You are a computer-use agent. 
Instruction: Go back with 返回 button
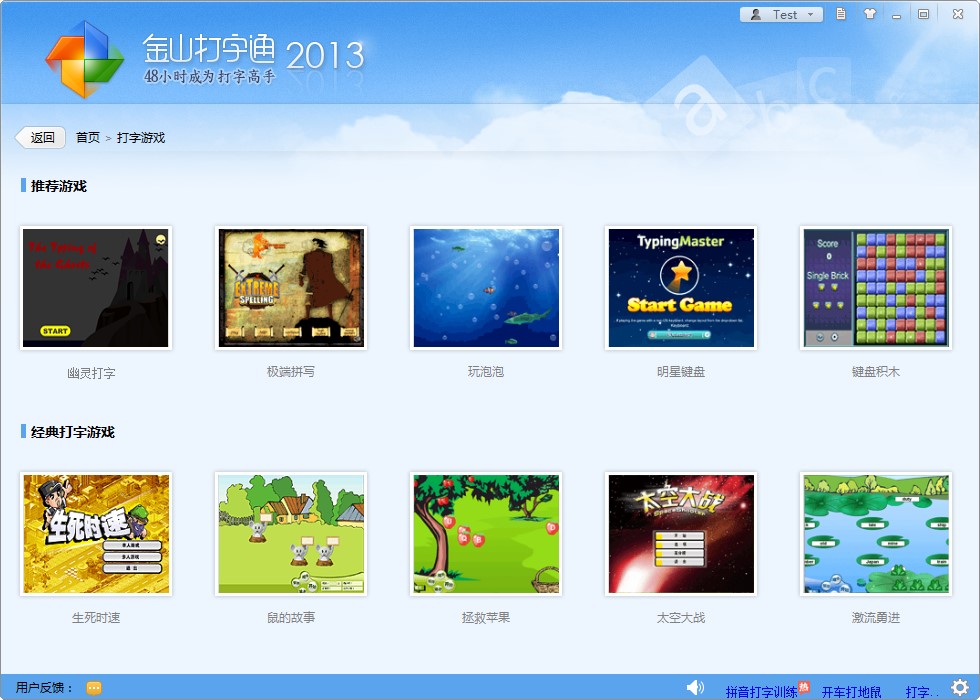(x=41, y=138)
